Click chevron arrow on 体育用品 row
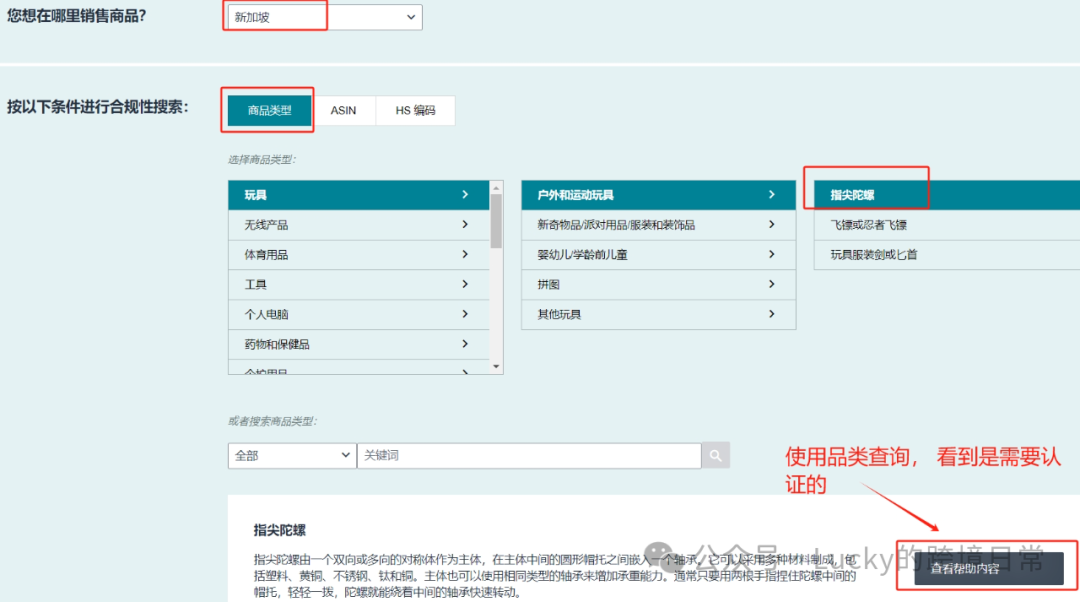 pyautogui.click(x=465, y=254)
